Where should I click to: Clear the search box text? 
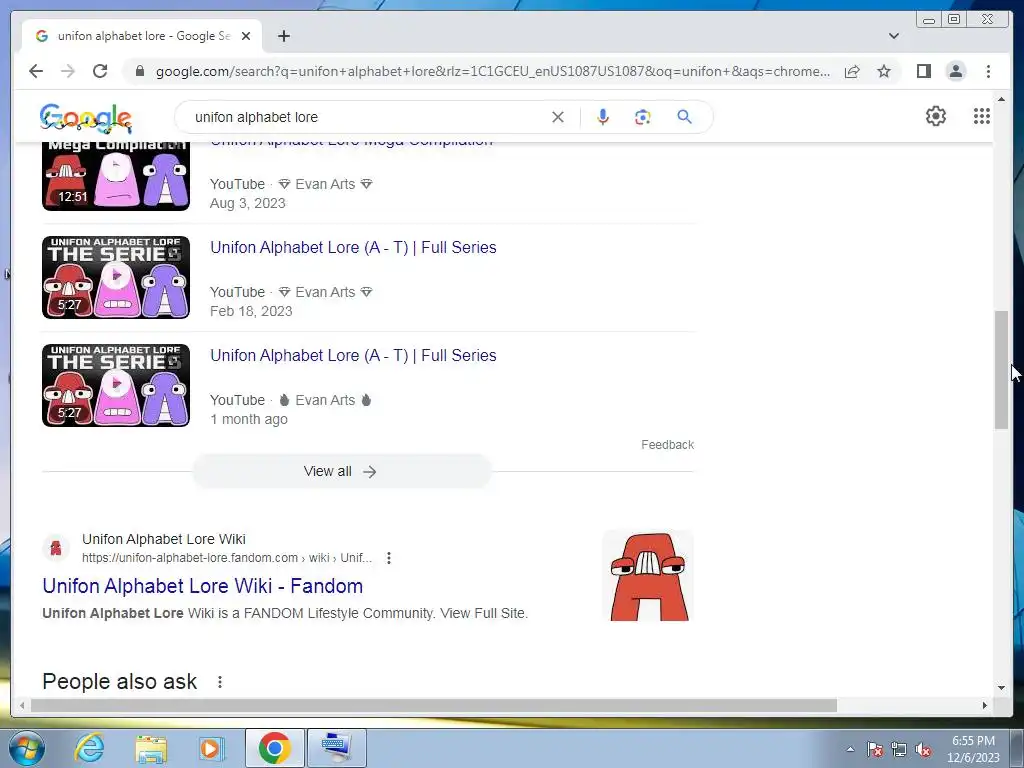558,117
